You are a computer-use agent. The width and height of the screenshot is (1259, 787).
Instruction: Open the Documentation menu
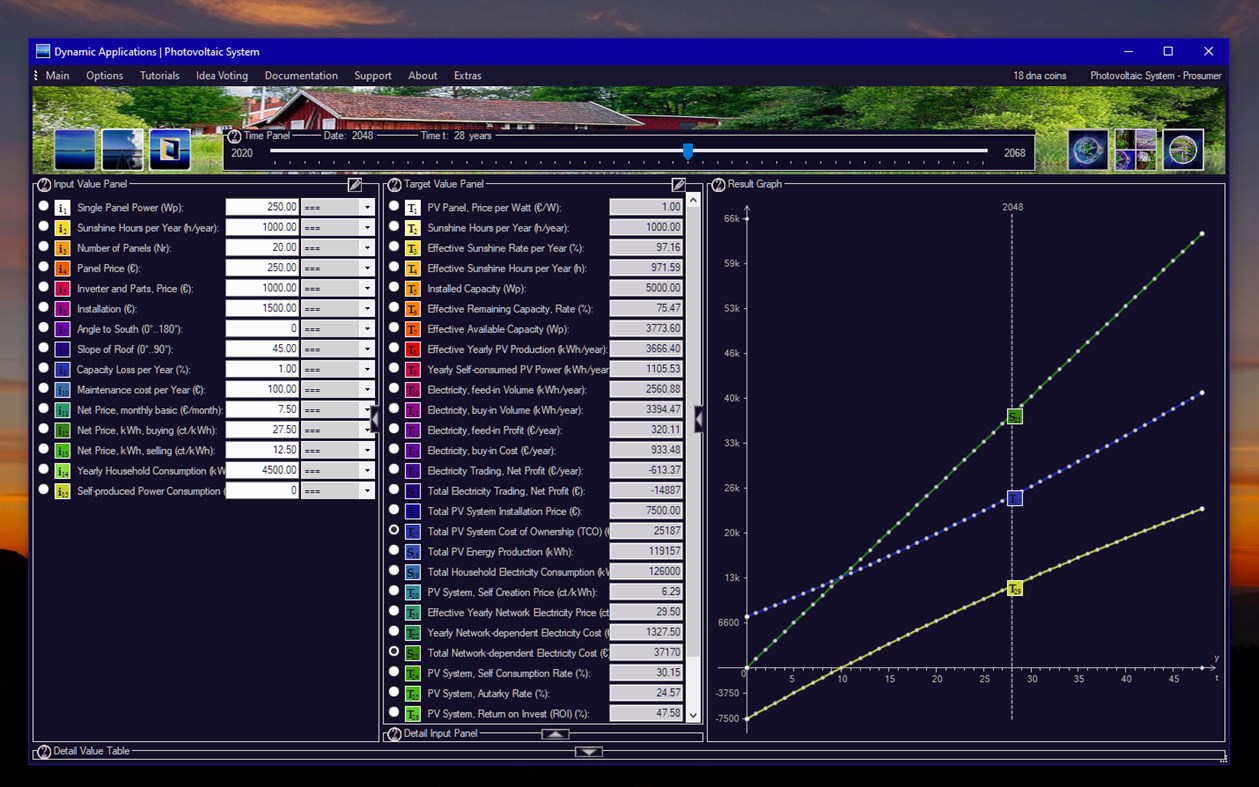coord(301,76)
